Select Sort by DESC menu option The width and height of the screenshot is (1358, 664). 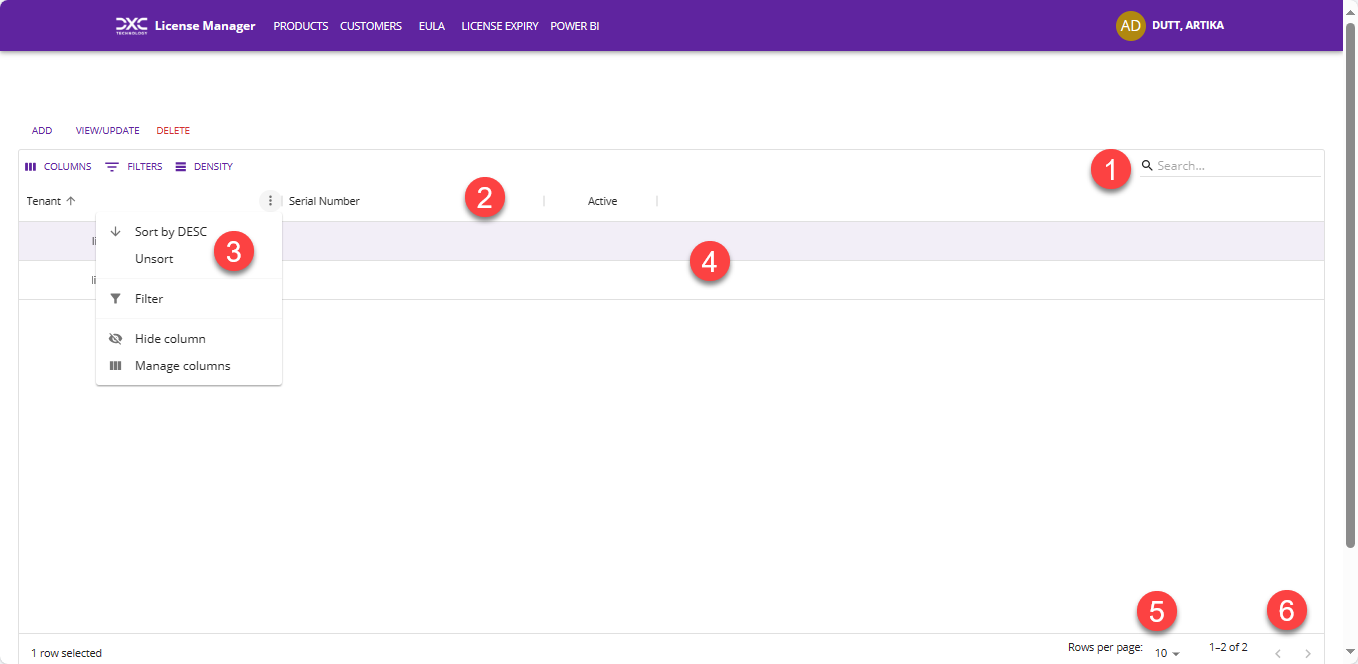coord(170,232)
